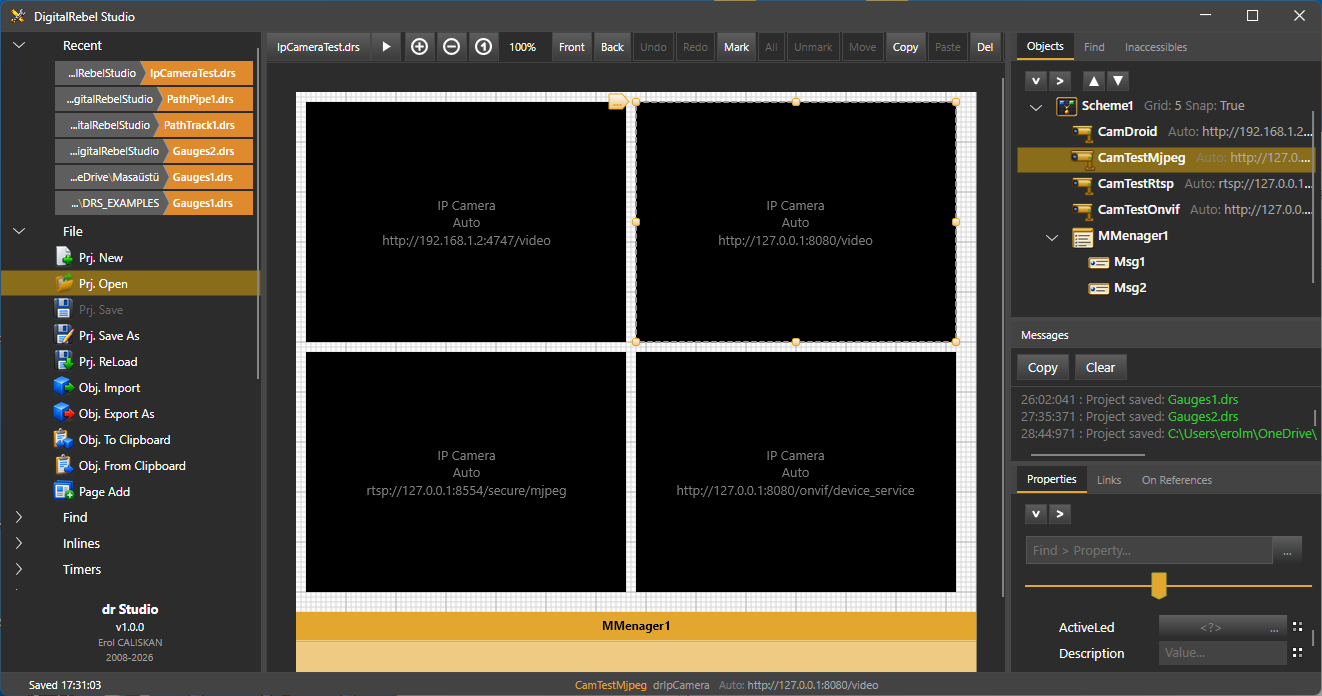Screen dimensions: 1322x696
Task: Open the On References tab
Action: click(1177, 480)
